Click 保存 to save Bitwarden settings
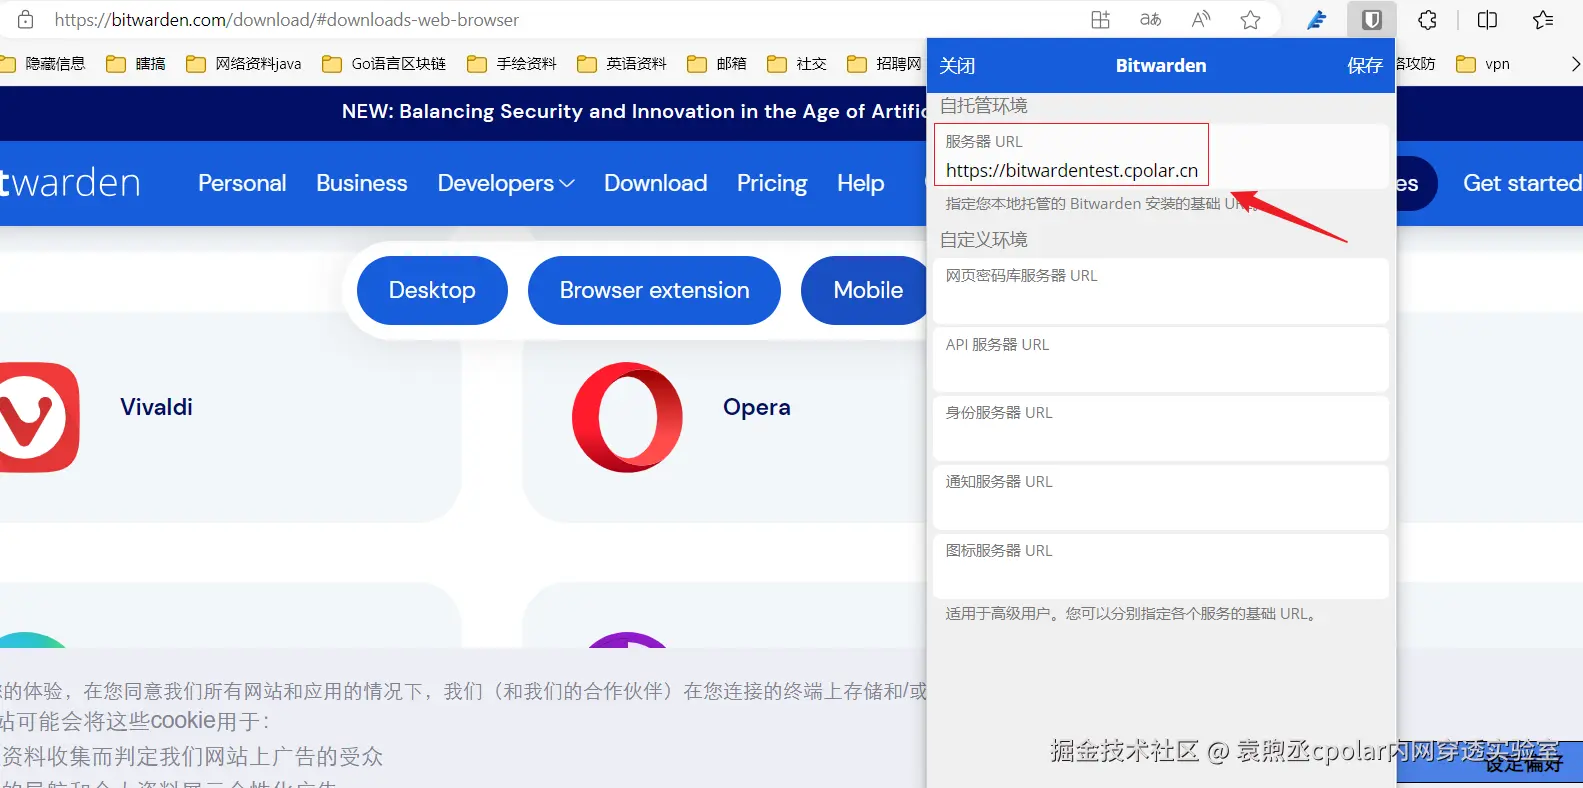This screenshot has height=788, width=1583. click(1364, 66)
